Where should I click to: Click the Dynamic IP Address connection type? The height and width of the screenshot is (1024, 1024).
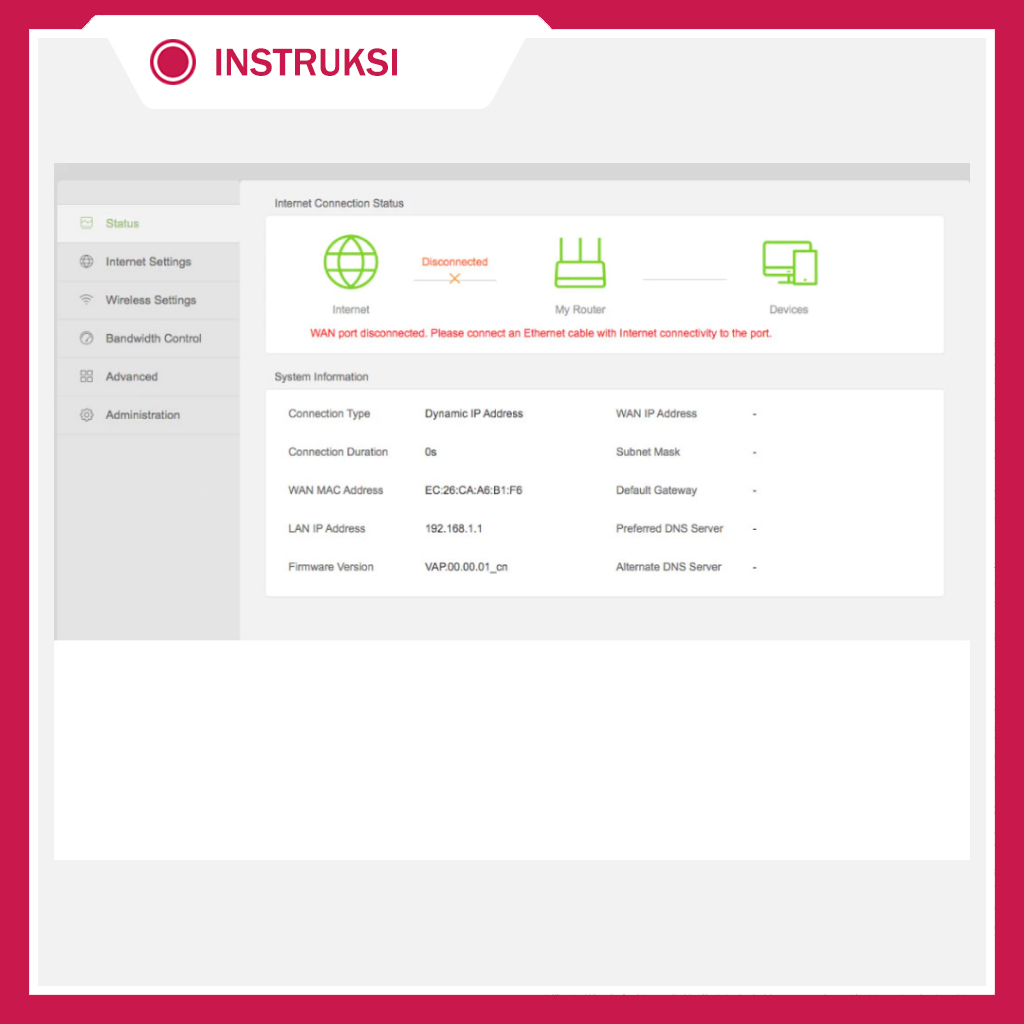pyautogui.click(x=473, y=414)
